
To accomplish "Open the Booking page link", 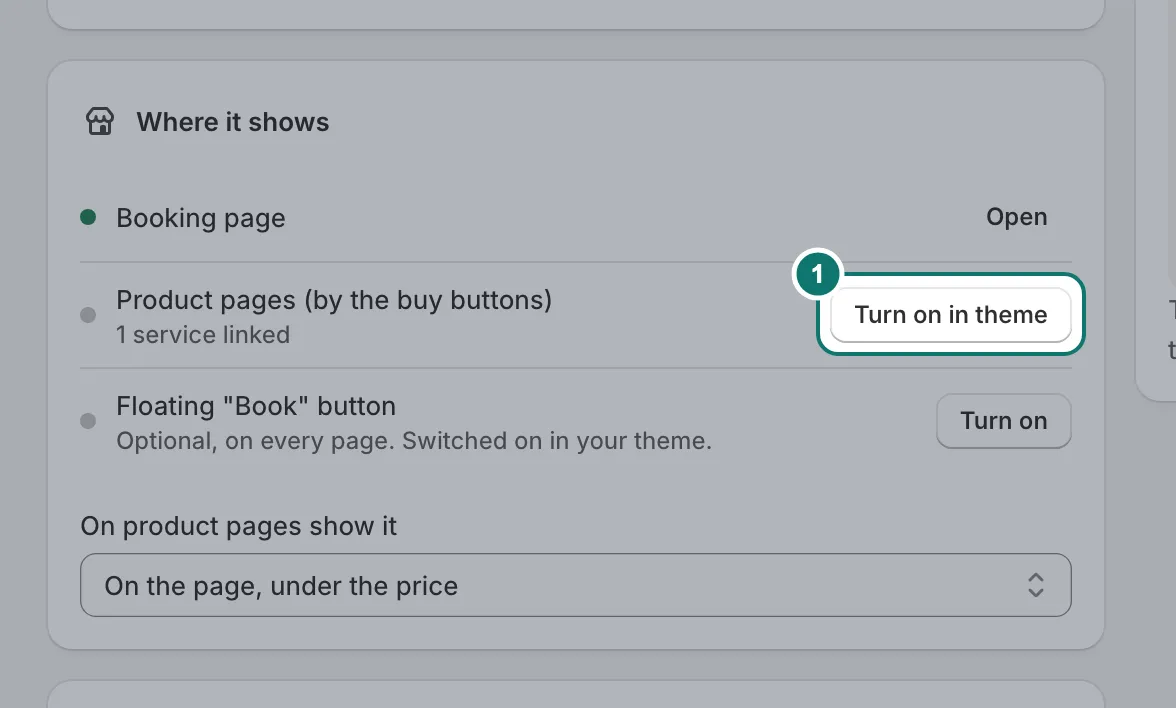I will click(x=1016, y=217).
